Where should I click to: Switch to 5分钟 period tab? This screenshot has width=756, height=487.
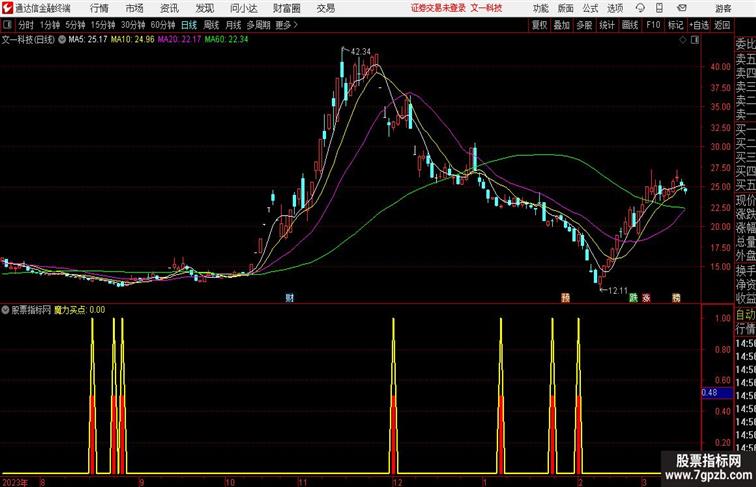point(75,25)
